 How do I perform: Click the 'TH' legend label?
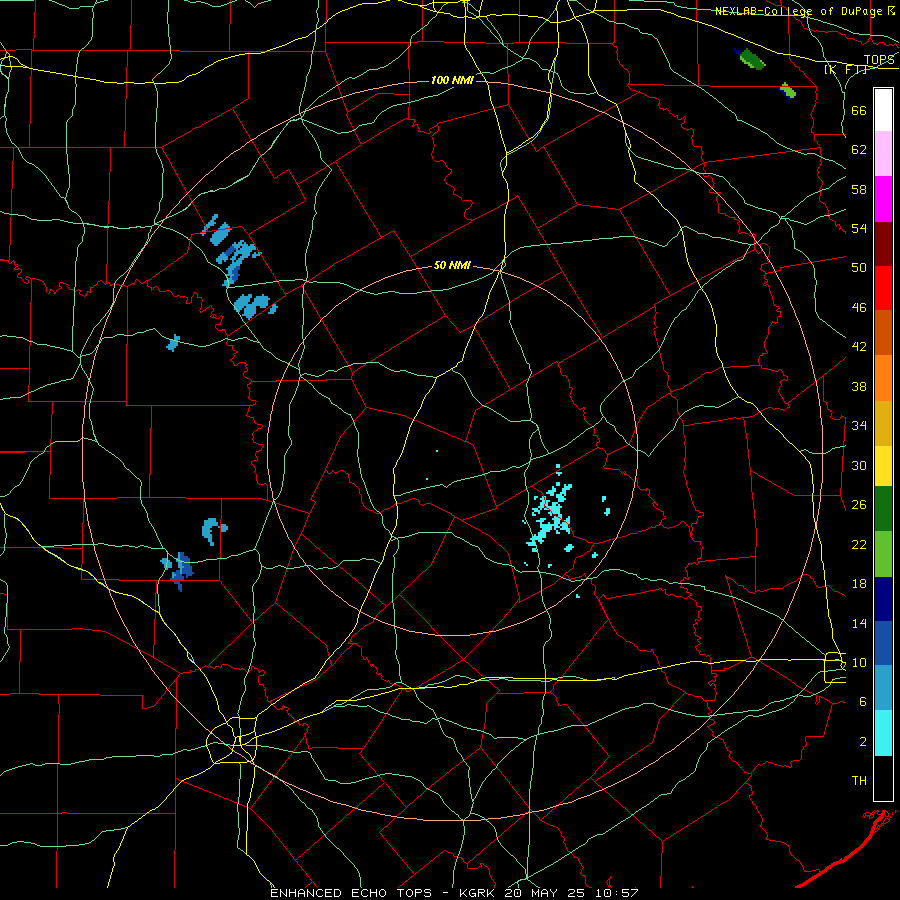pos(859,781)
